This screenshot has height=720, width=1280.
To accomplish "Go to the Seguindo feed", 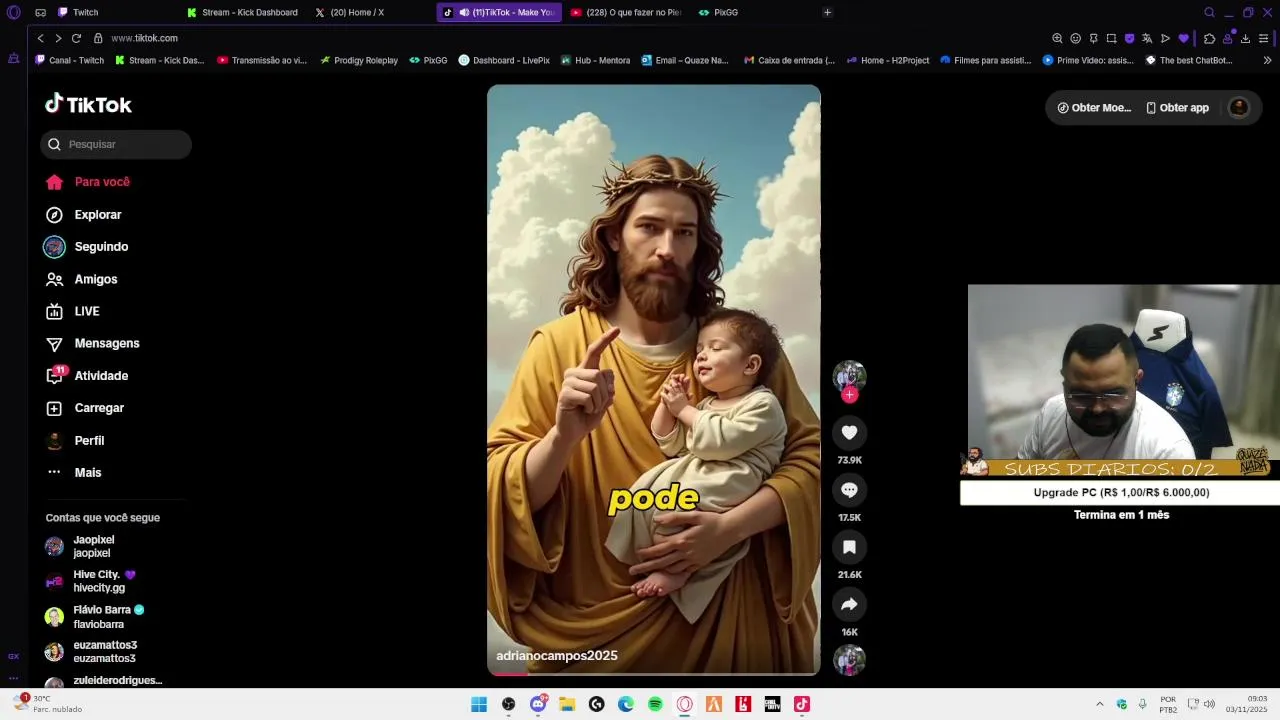I will [87, 247].
